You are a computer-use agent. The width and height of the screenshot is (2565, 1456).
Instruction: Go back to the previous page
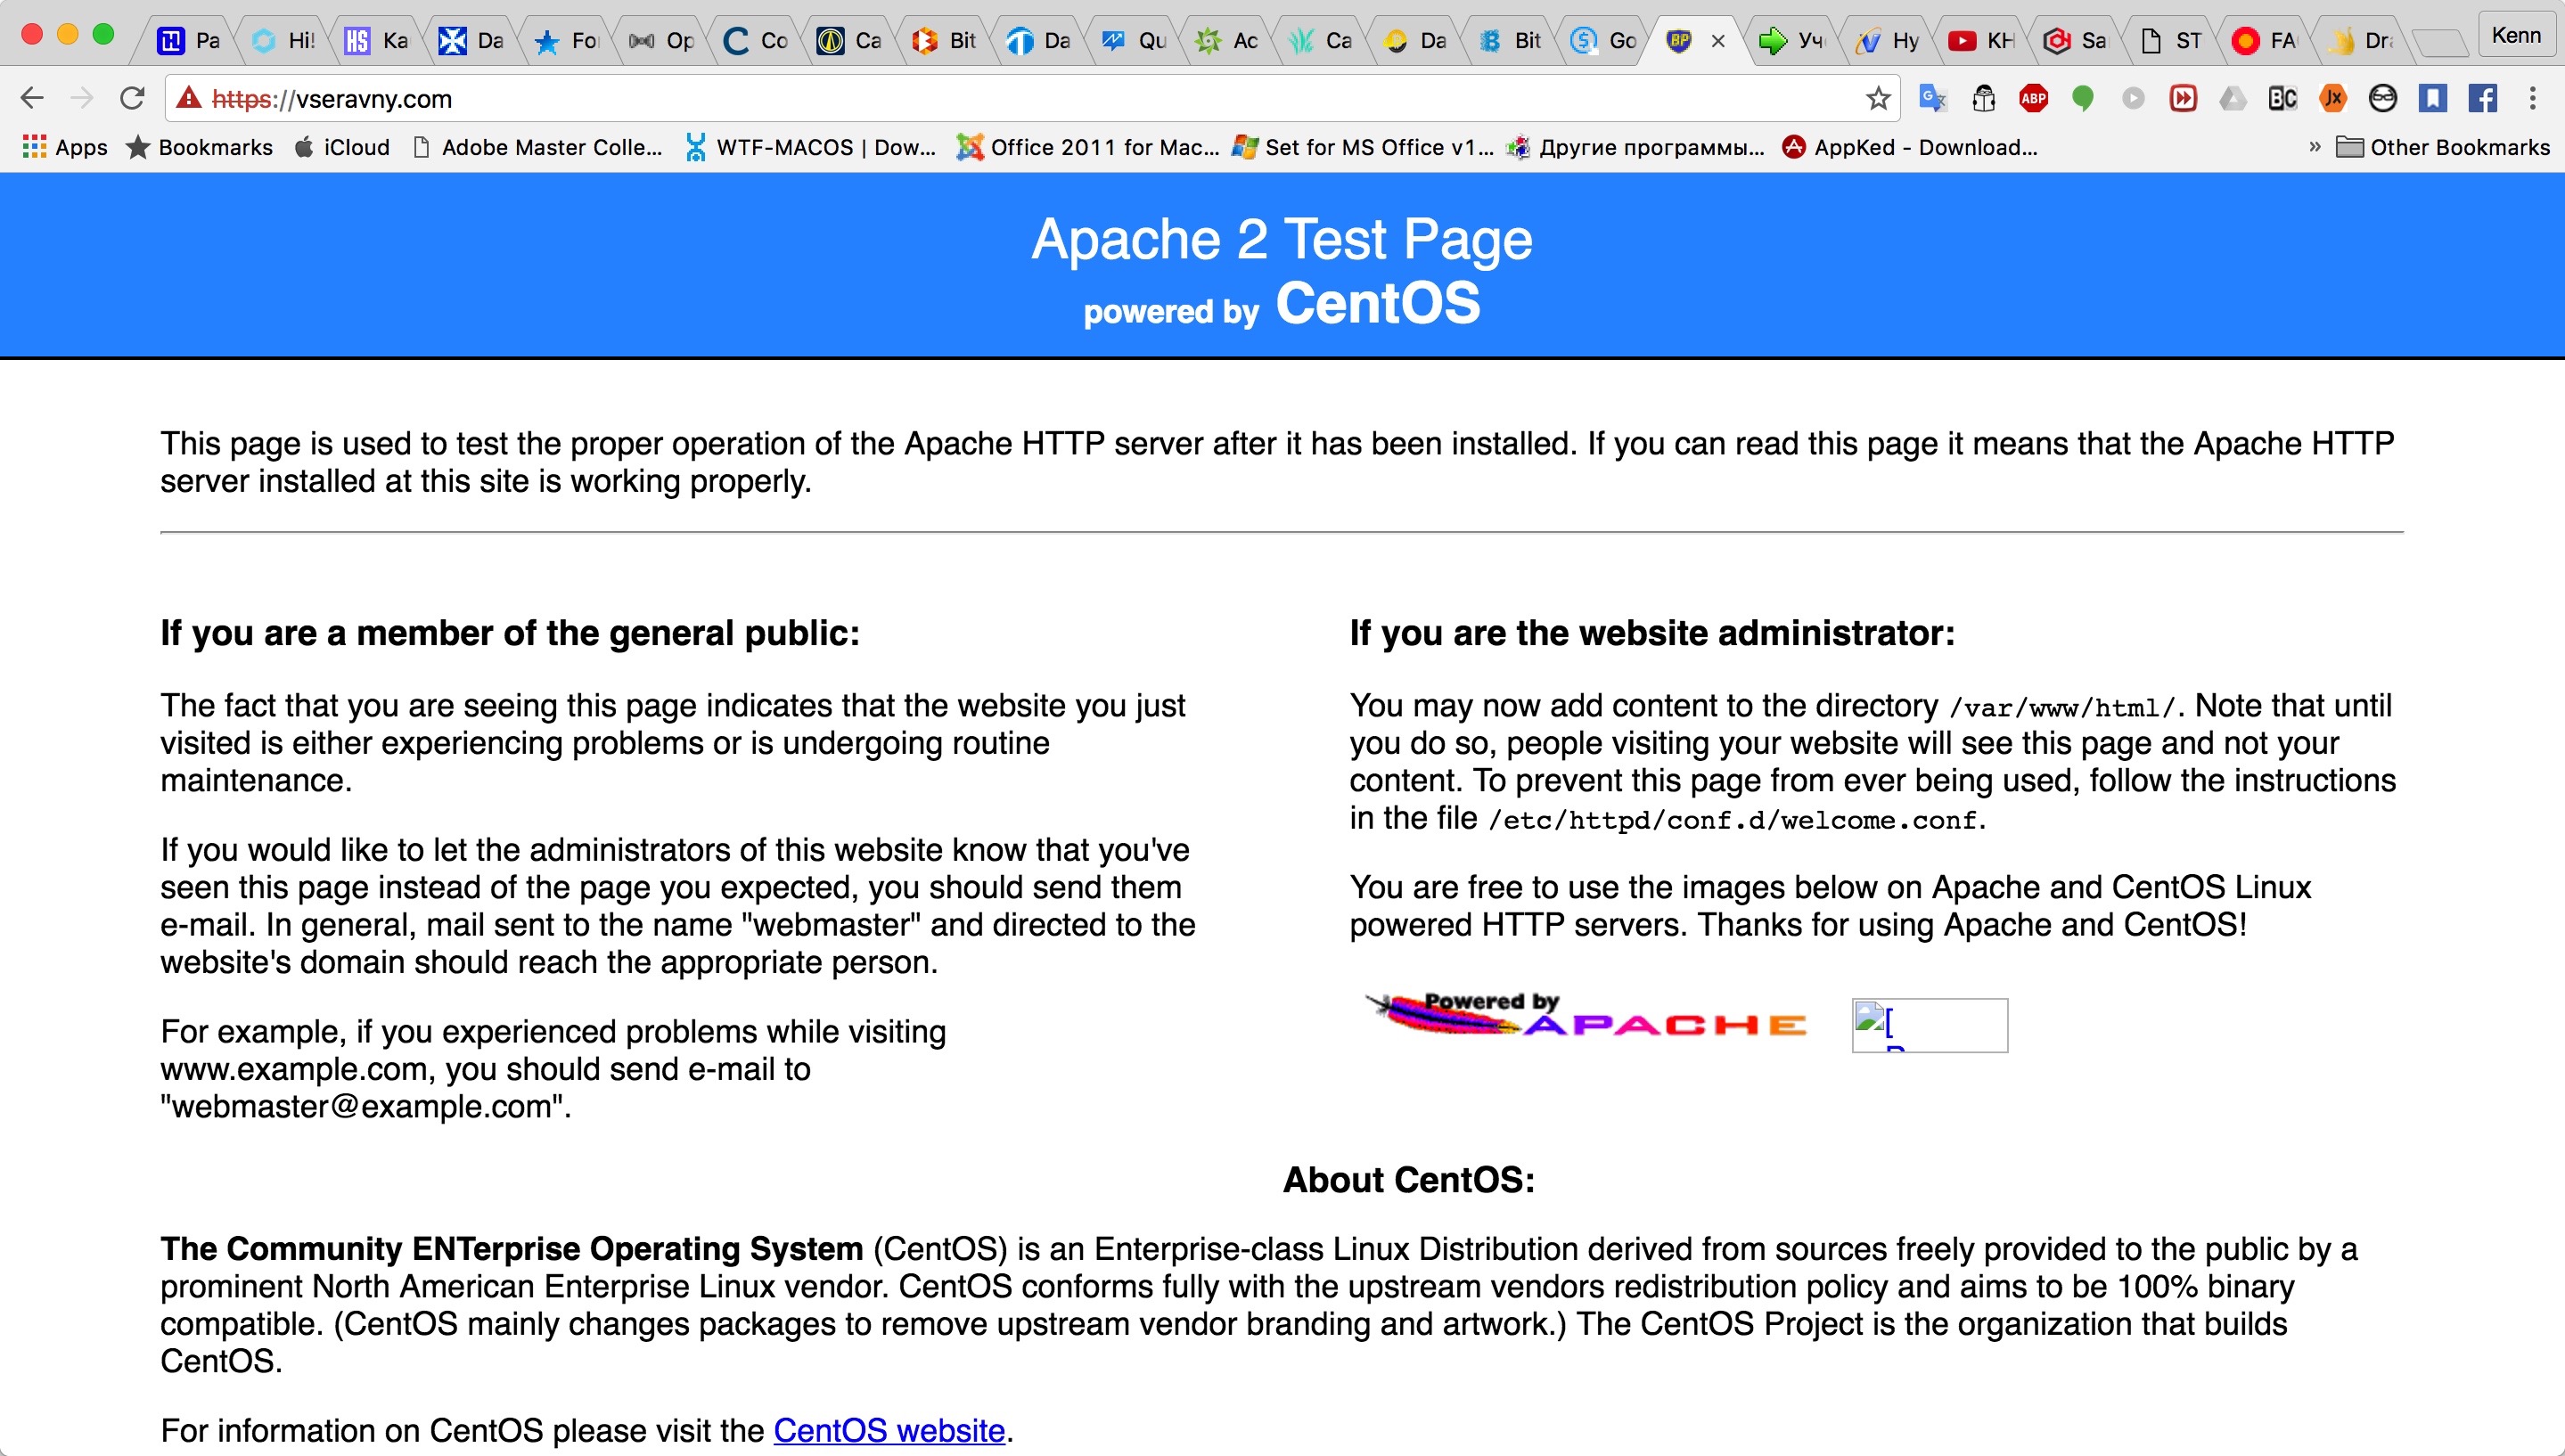[32, 98]
